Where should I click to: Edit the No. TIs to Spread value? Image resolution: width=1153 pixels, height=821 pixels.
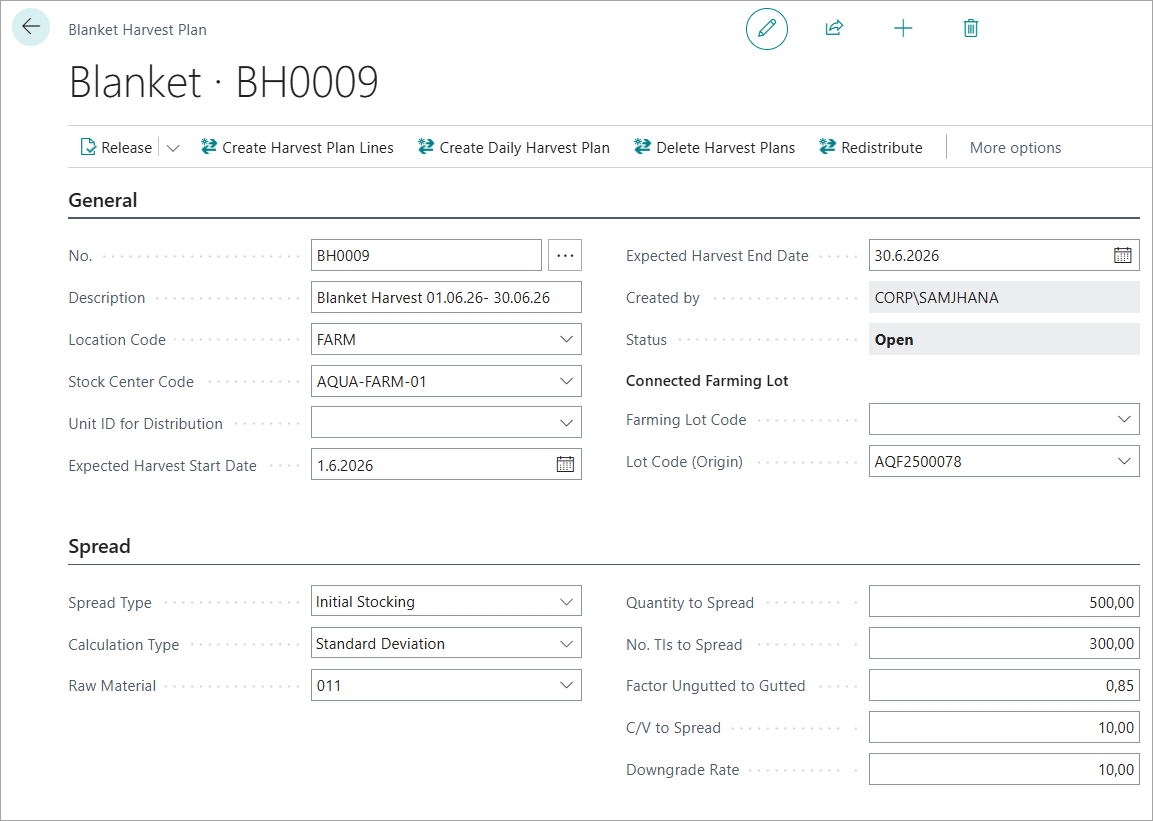(x=1004, y=644)
